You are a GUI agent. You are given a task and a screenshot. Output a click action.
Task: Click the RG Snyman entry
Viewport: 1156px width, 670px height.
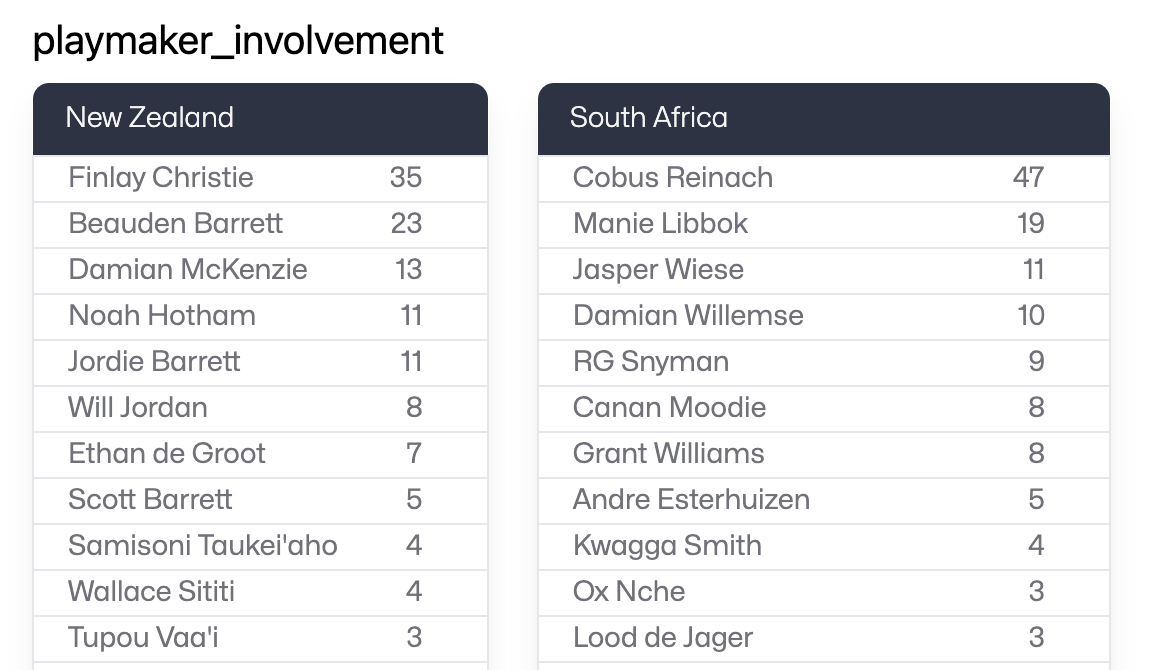pos(824,363)
